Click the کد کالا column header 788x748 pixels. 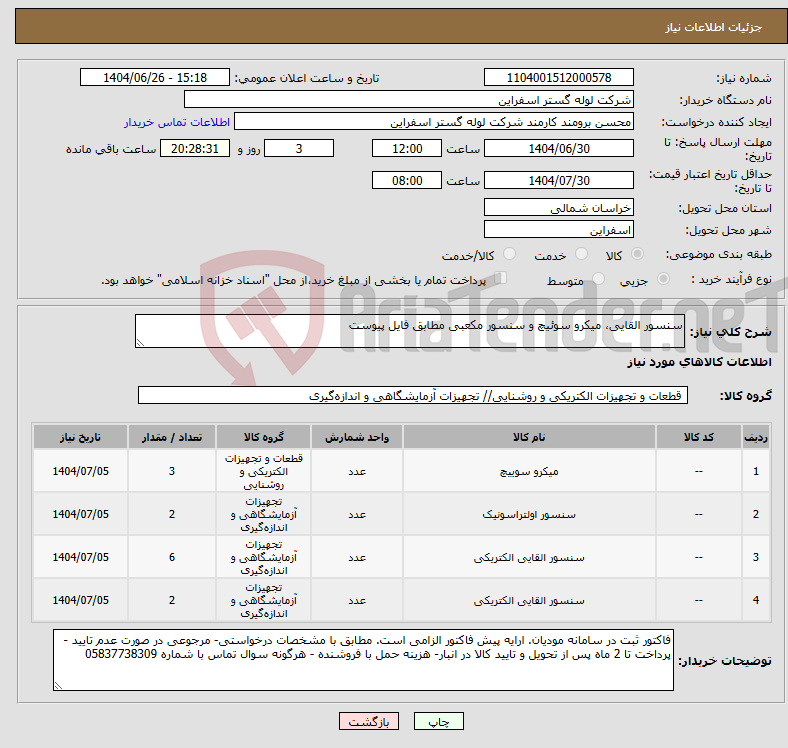point(698,437)
